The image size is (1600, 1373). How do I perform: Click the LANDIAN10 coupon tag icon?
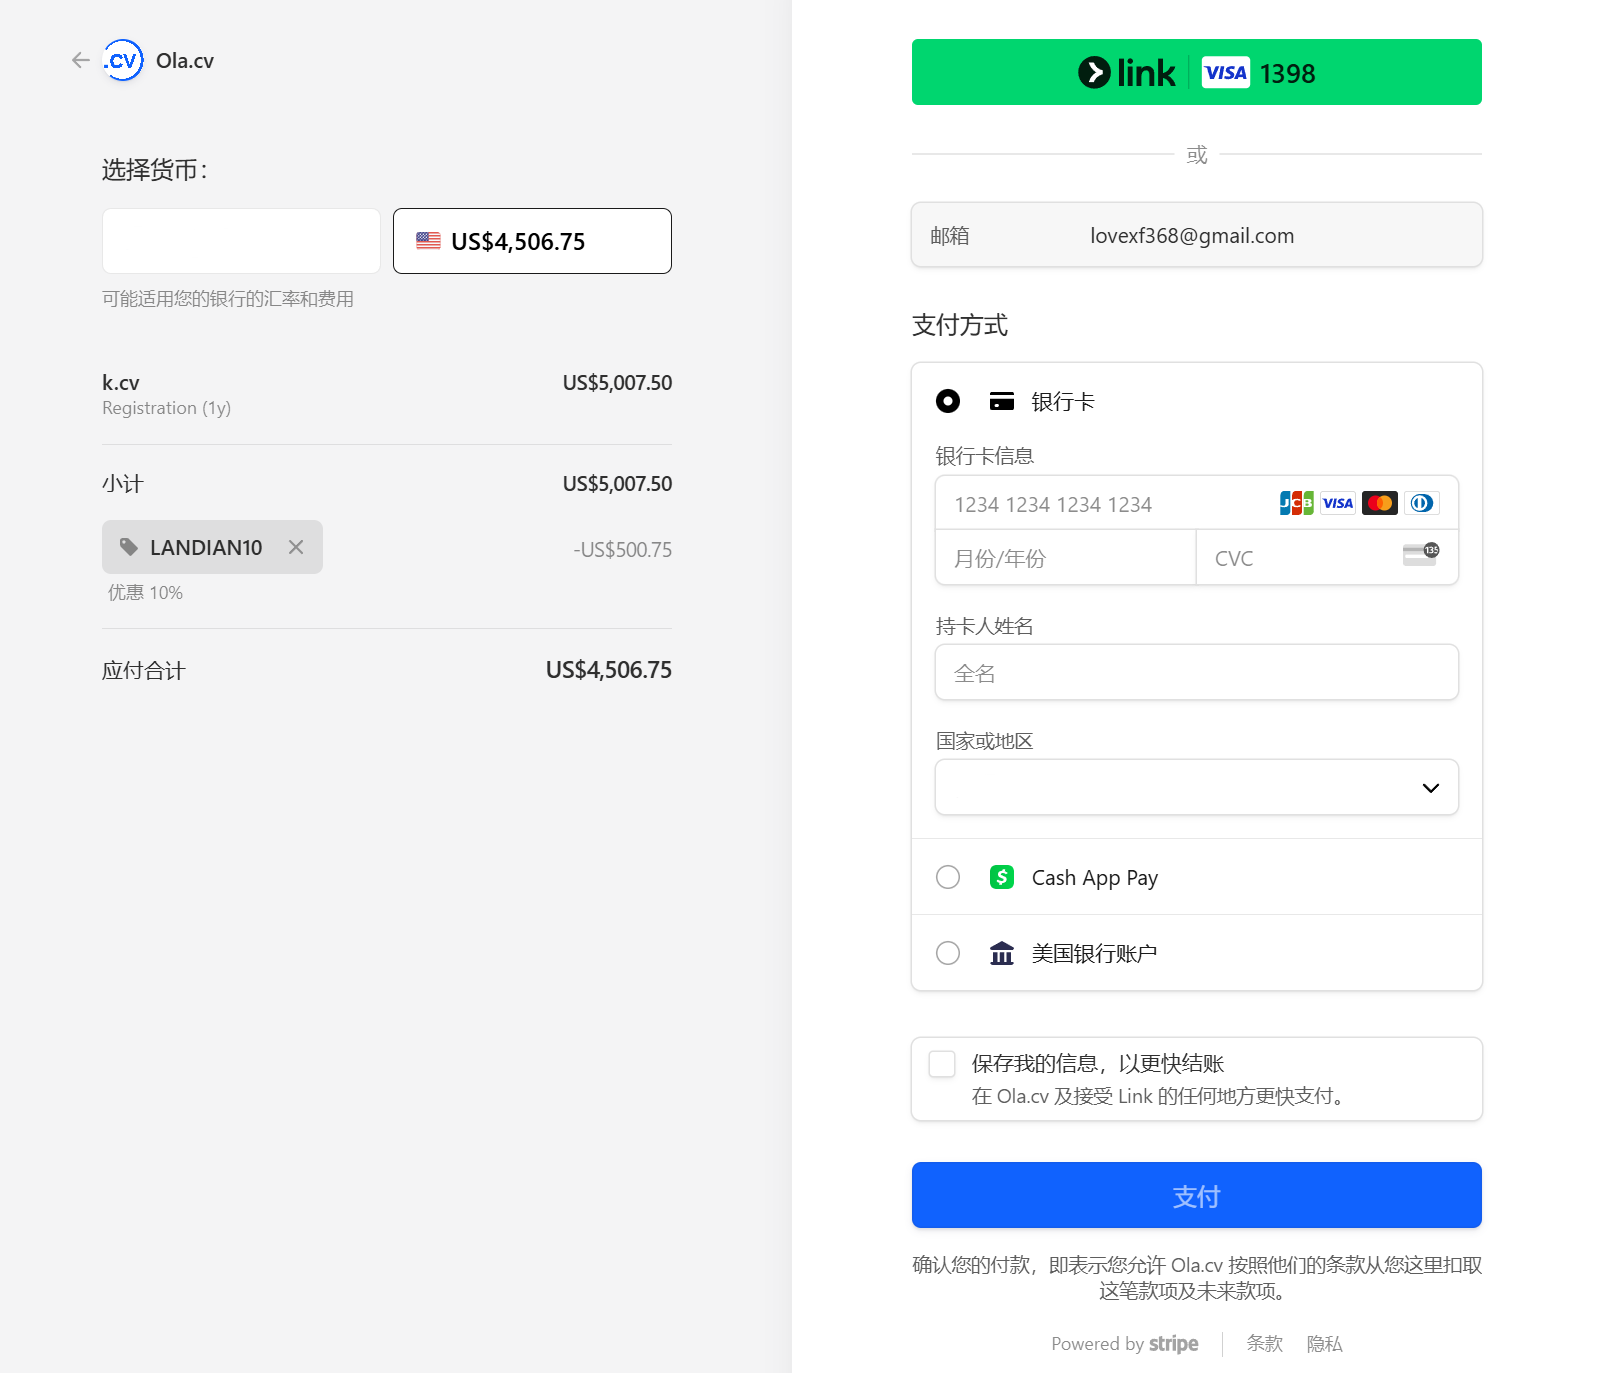click(129, 547)
